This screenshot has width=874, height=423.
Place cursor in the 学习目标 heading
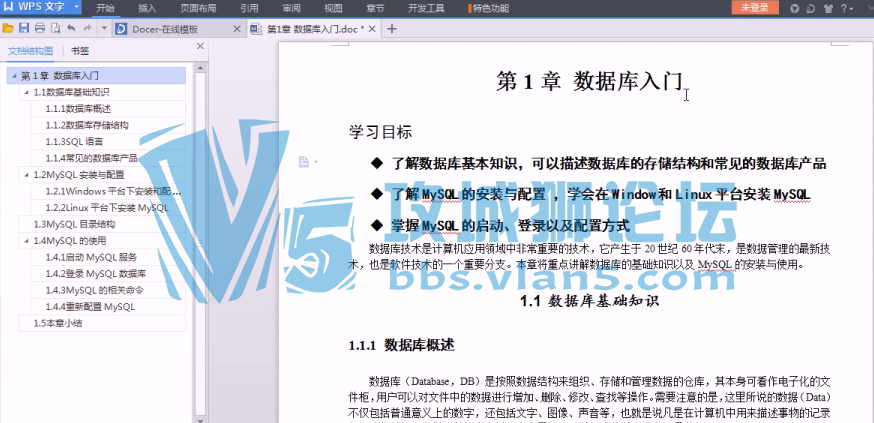point(380,132)
